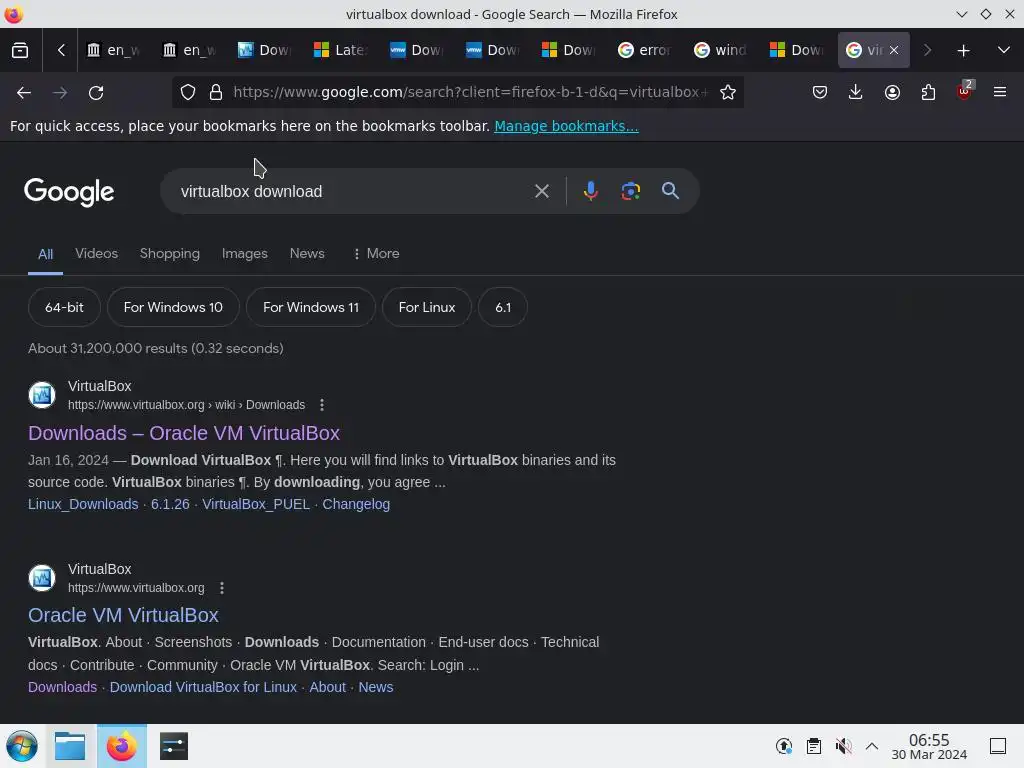Open Firefox hamburger application menu
The height and width of the screenshot is (768, 1024).
pos(1000,93)
